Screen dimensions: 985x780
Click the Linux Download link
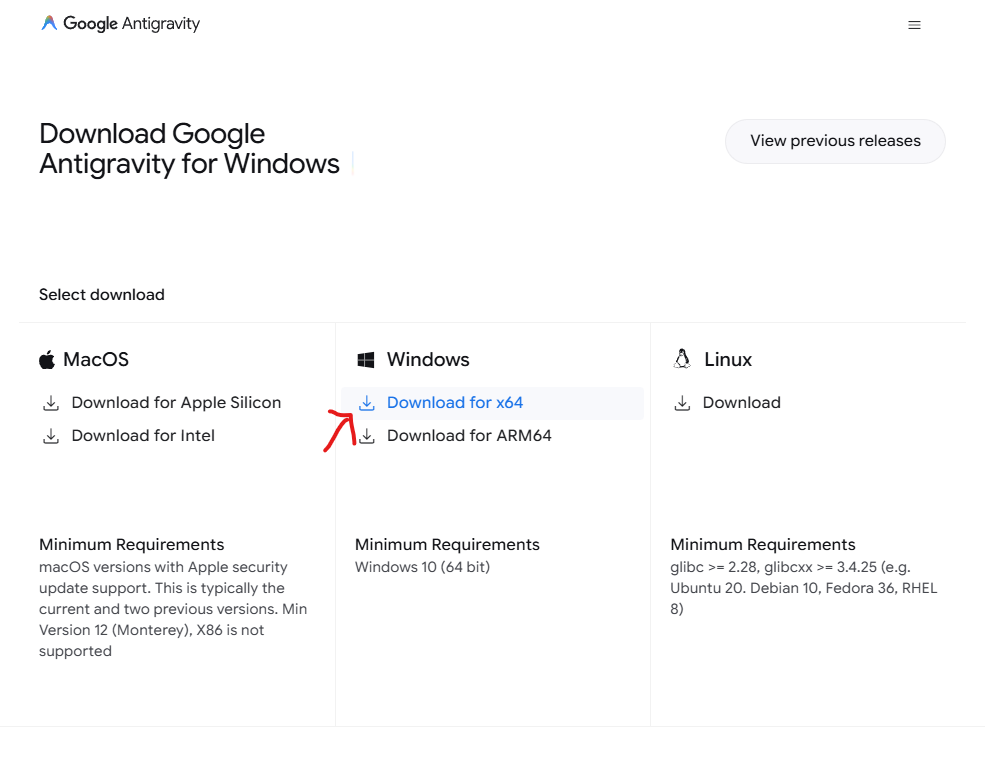pyautogui.click(x=741, y=403)
